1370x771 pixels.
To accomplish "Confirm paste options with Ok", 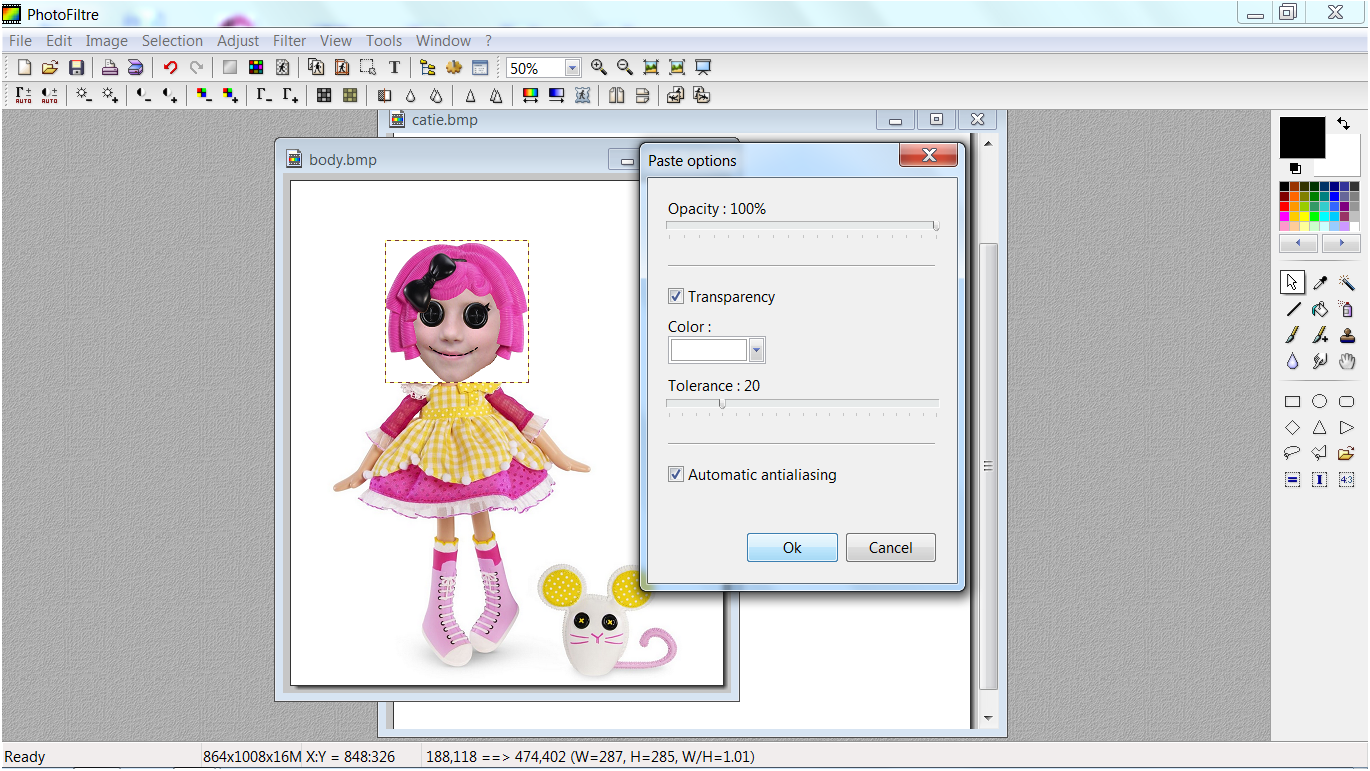I will click(x=792, y=547).
